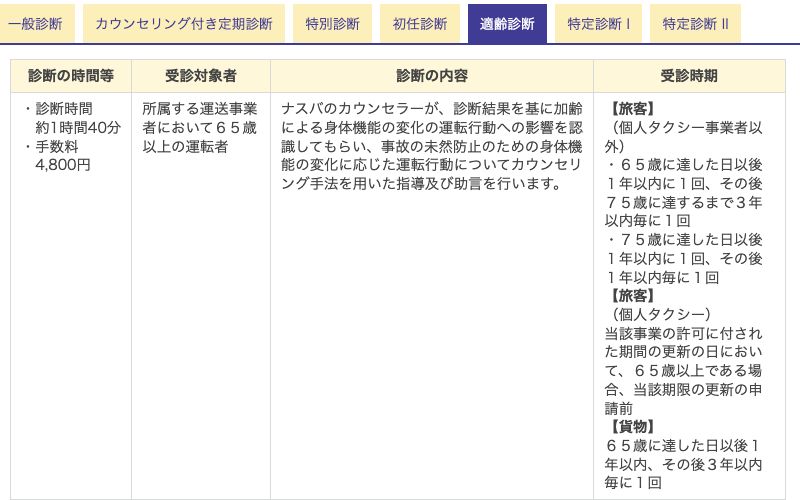Click the 受診時期 column header
Image resolution: width=800 pixels, height=500 pixels.
pyautogui.click(x=689, y=76)
